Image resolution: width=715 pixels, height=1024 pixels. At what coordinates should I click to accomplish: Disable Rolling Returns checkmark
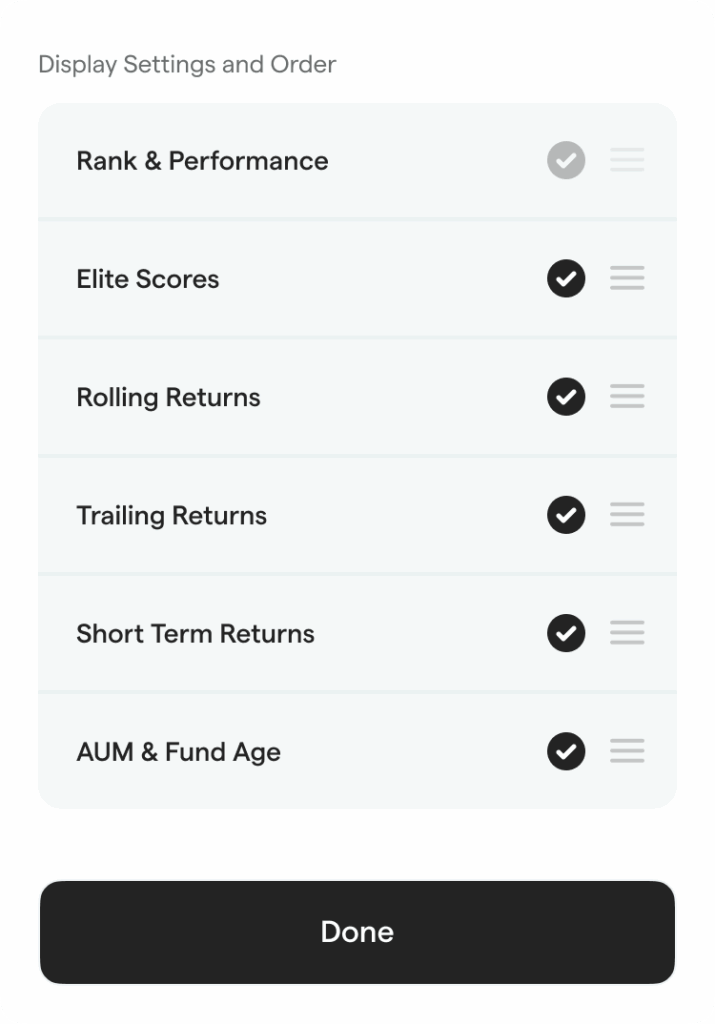tap(566, 397)
